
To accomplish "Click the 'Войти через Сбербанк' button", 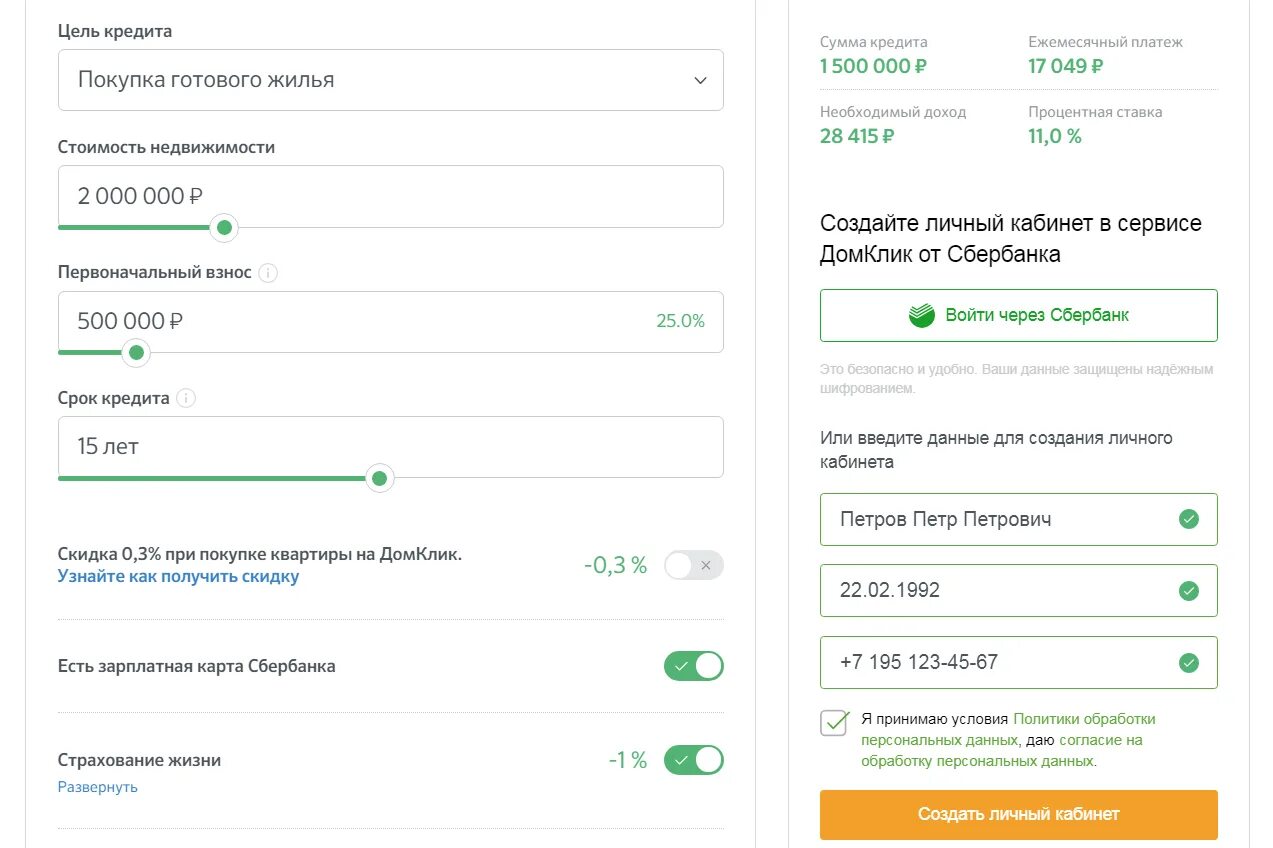I will click(x=1019, y=315).
